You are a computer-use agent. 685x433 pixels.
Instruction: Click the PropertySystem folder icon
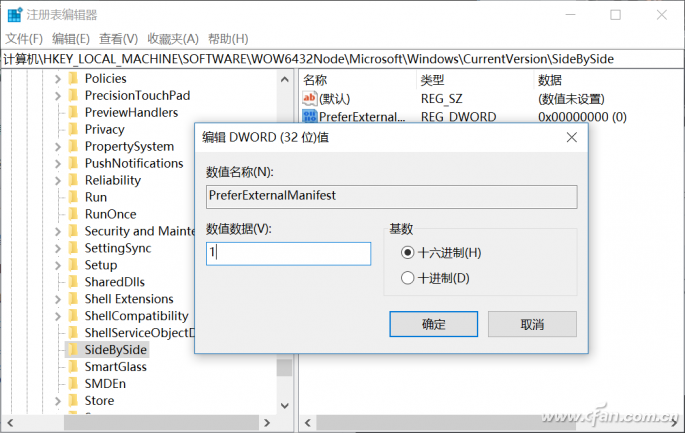coord(73,146)
